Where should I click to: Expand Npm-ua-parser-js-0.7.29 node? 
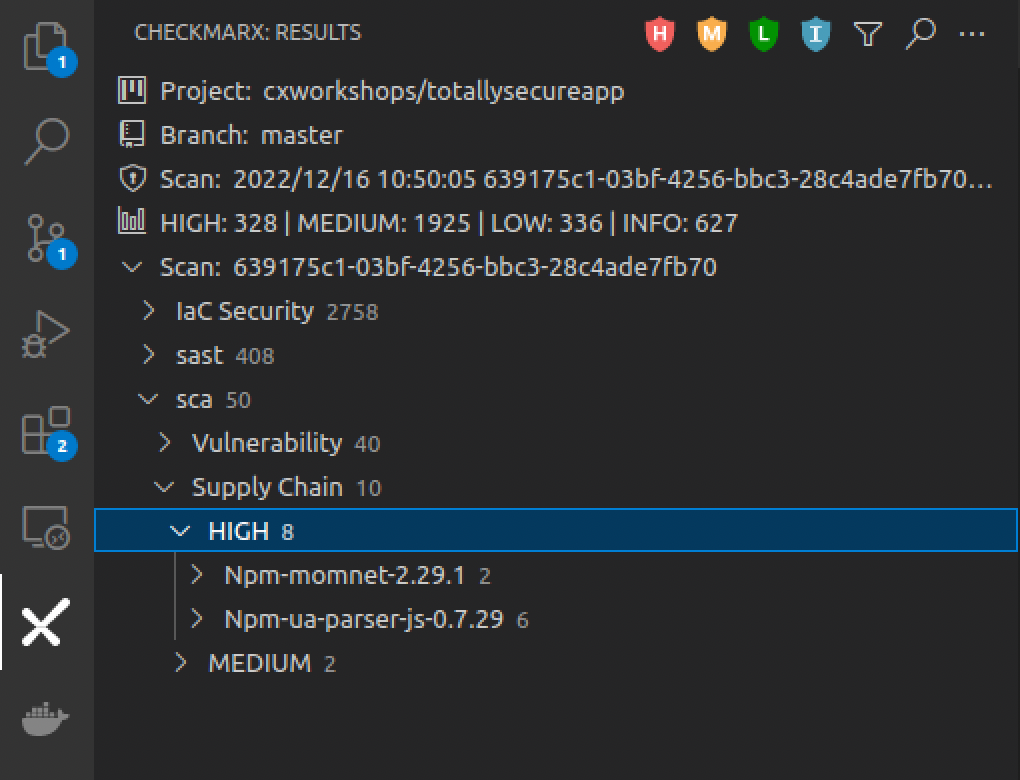click(197, 619)
